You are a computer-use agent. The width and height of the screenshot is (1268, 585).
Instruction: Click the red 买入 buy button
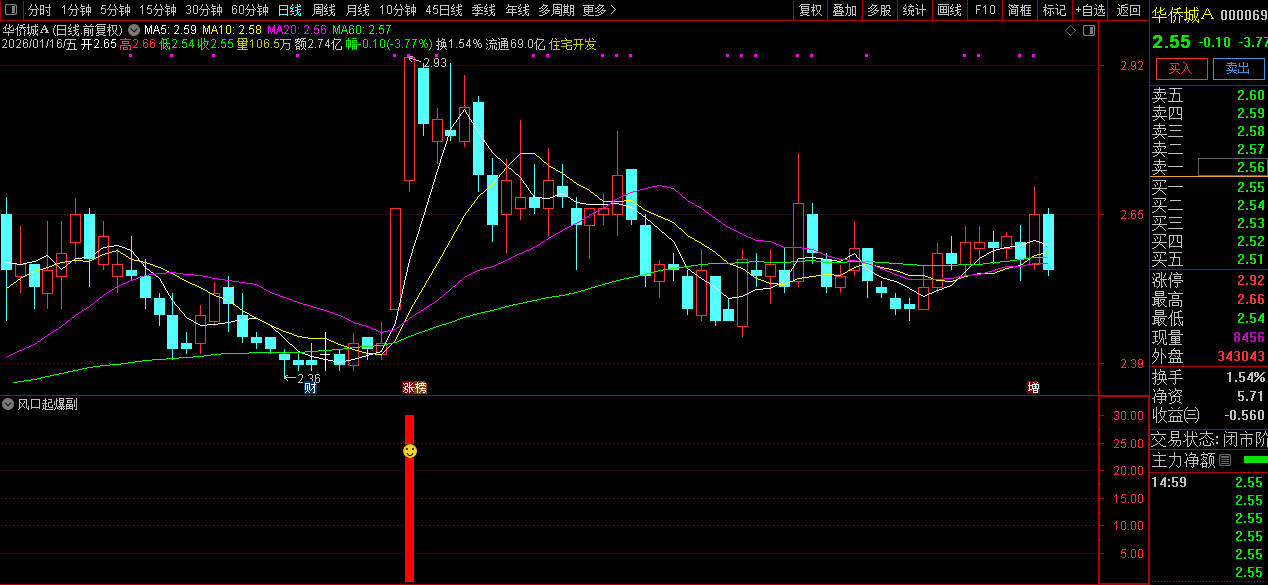(x=1181, y=68)
